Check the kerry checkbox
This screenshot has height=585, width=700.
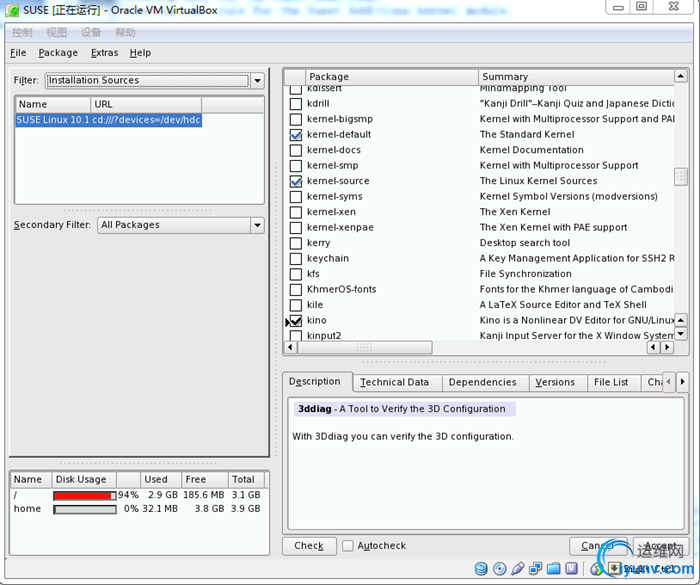(x=296, y=243)
